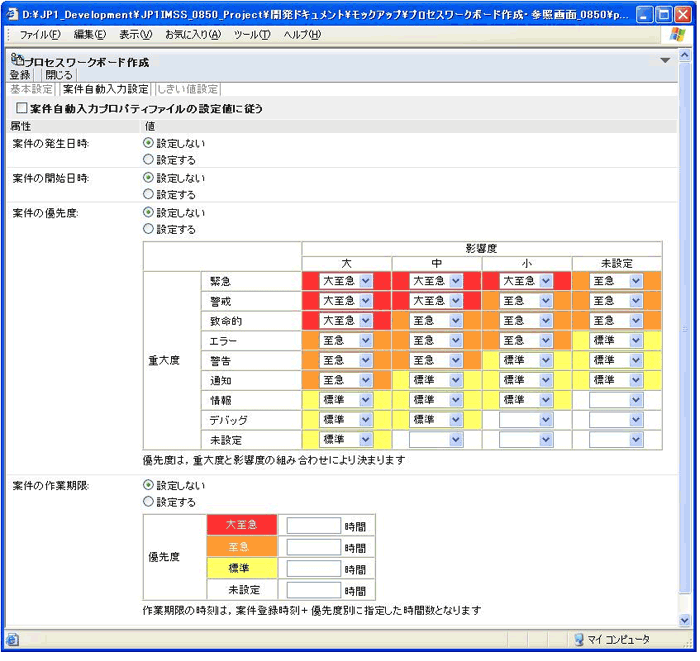
Task: Click the yellow 標準 priority cell in deadline table
Action: (243, 569)
